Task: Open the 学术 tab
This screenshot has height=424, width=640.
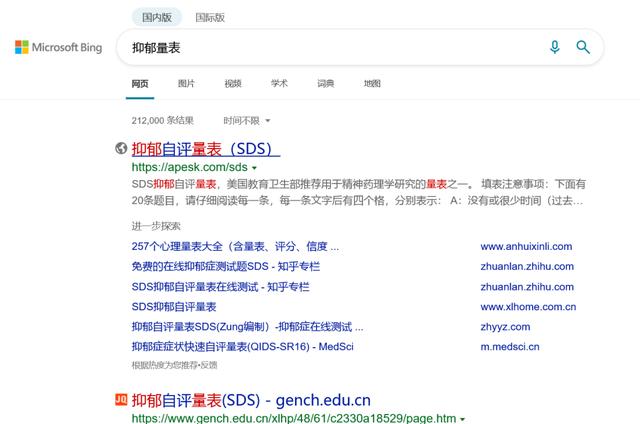Action: pyautogui.click(x=279, y=83)
